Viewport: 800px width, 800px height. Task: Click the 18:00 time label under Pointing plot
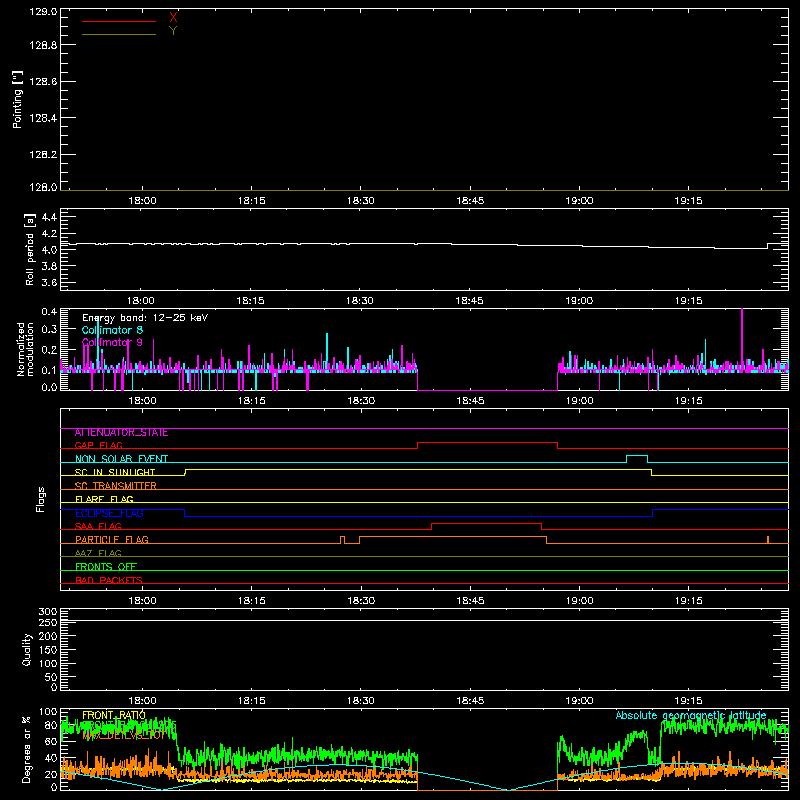click(x=142, y=201)
